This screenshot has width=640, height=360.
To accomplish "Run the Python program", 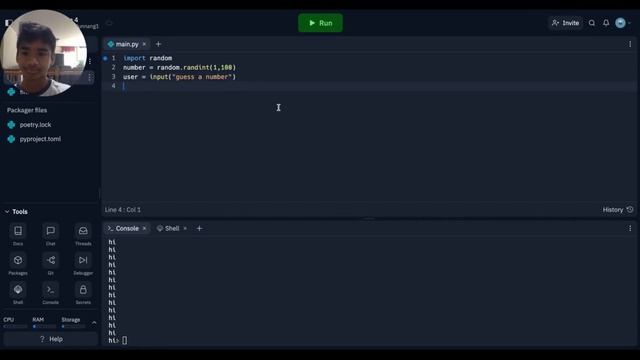I will (320, 23).
